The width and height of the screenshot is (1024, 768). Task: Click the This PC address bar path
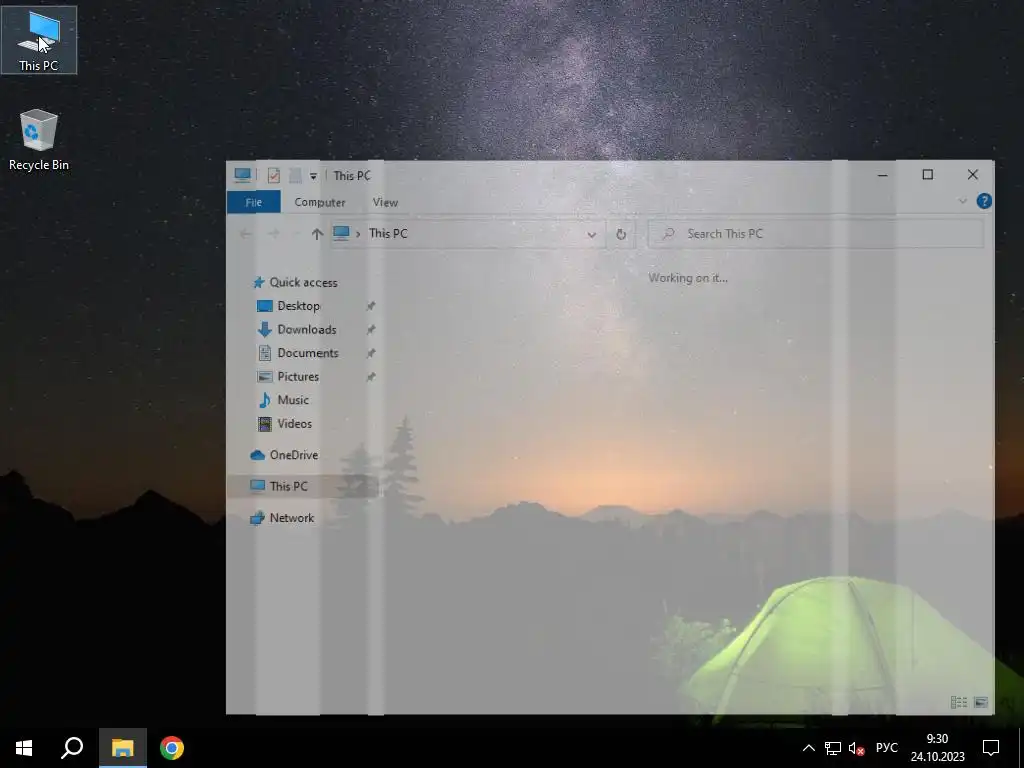[388, 233]
